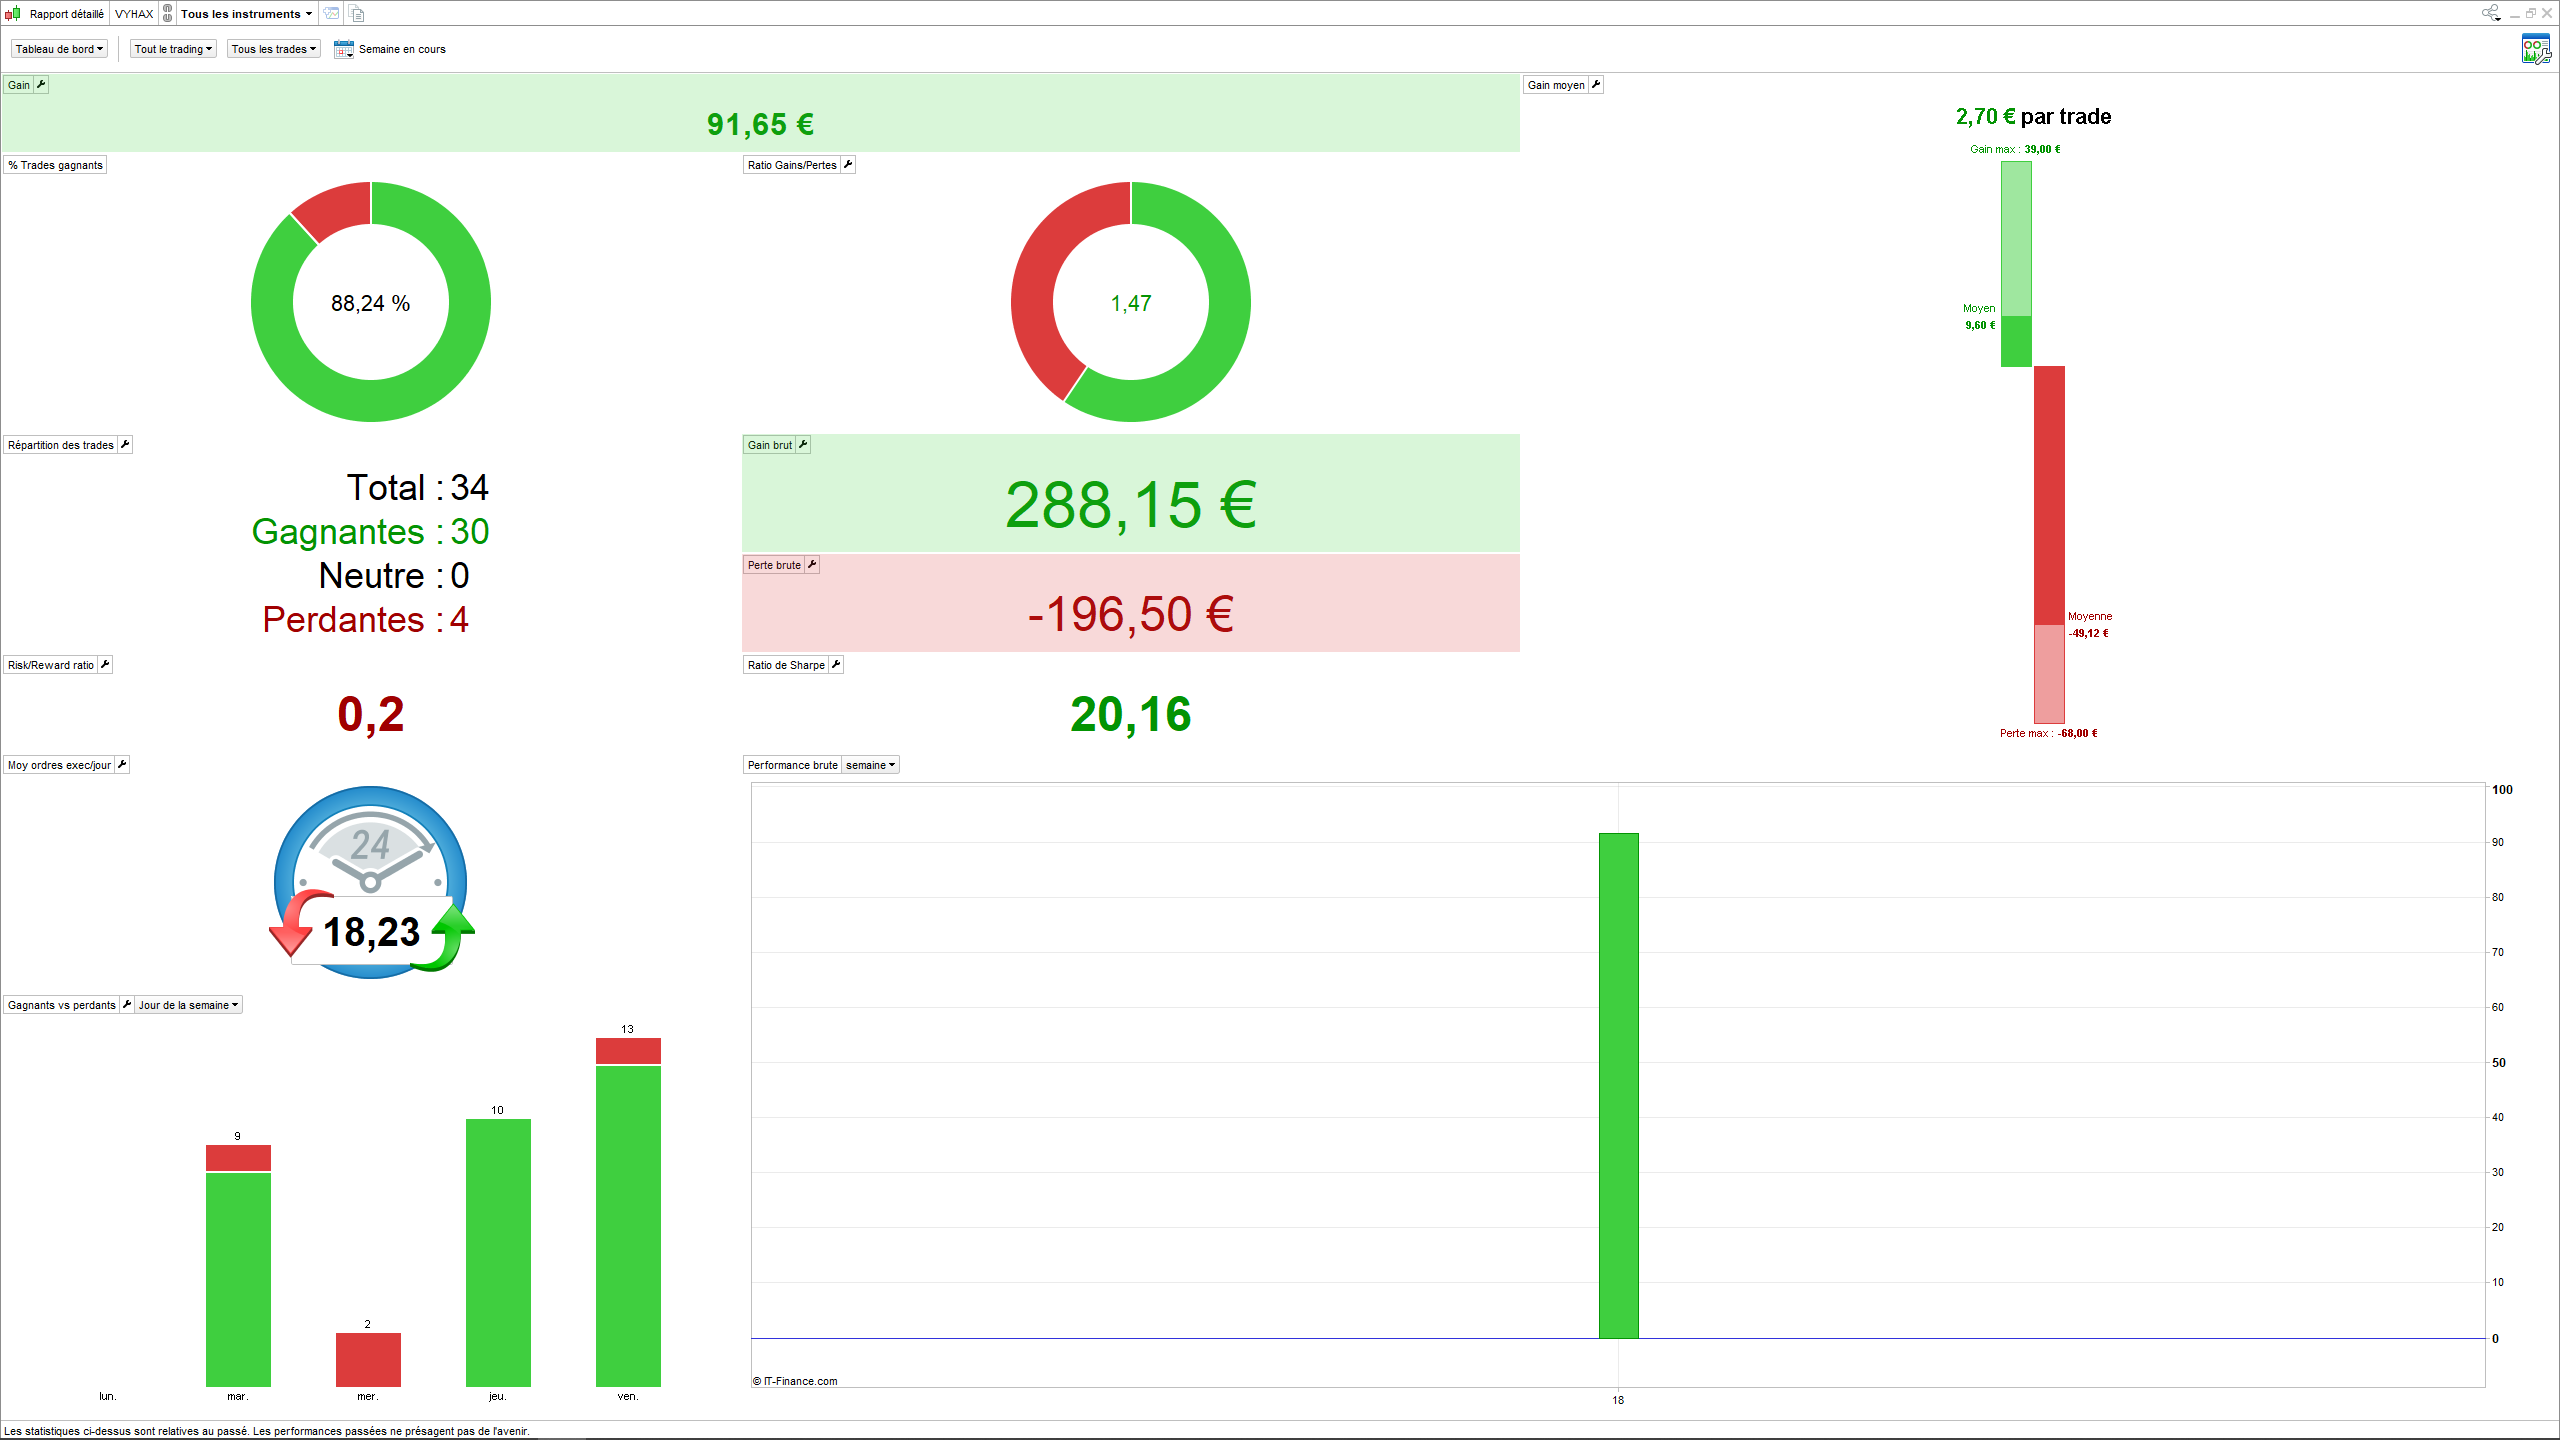The width and height of the screenshot is (2560, 1440).
Task: Click the copy report icon in header
Action: [x=357, y=14]
